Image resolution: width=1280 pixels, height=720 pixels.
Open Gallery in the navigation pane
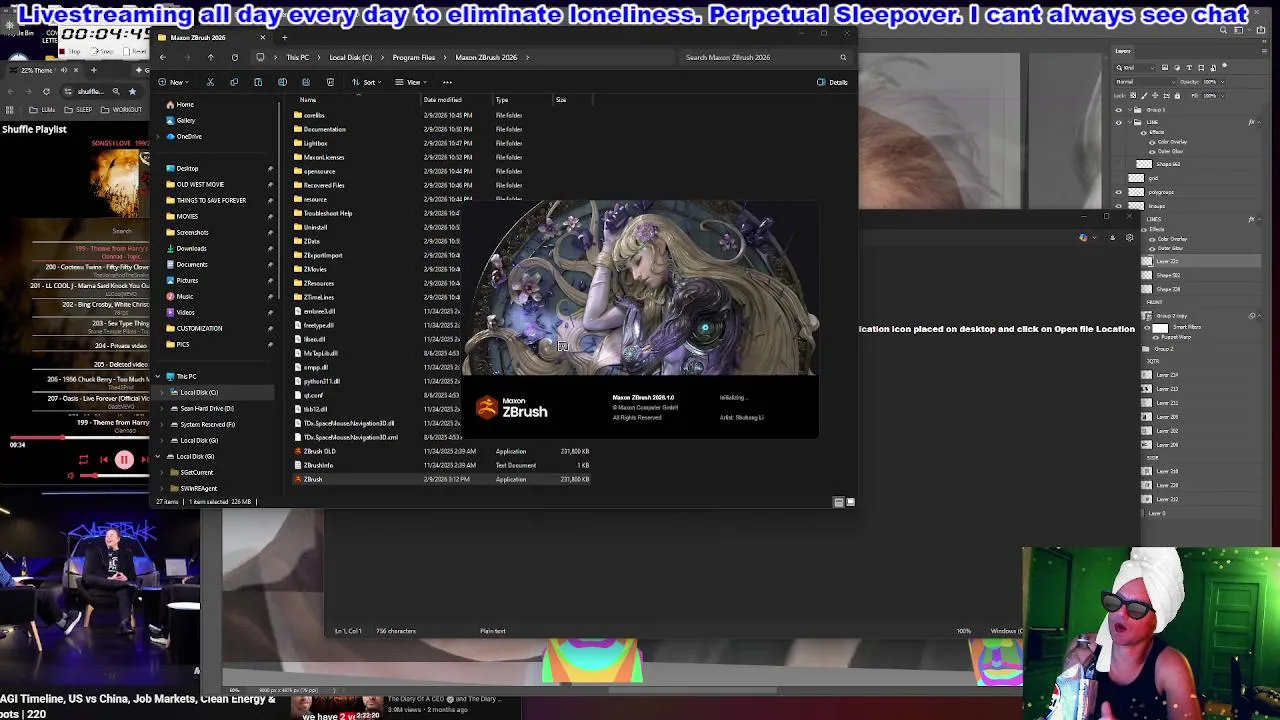(186, 120)
